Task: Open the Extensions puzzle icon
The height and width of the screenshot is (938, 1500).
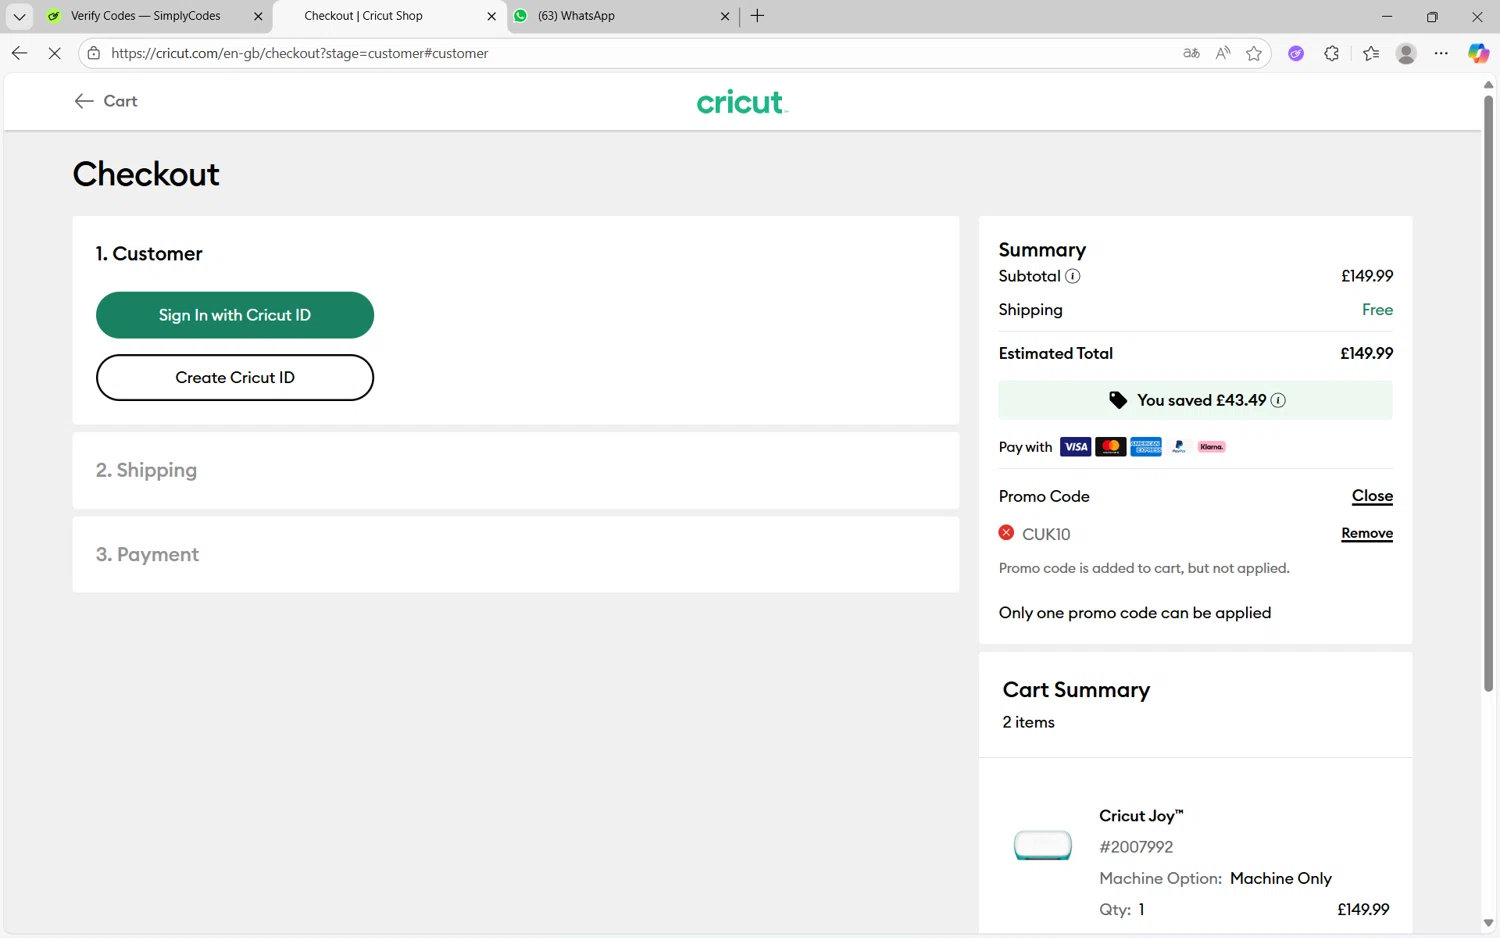Action: (1332, 53)
